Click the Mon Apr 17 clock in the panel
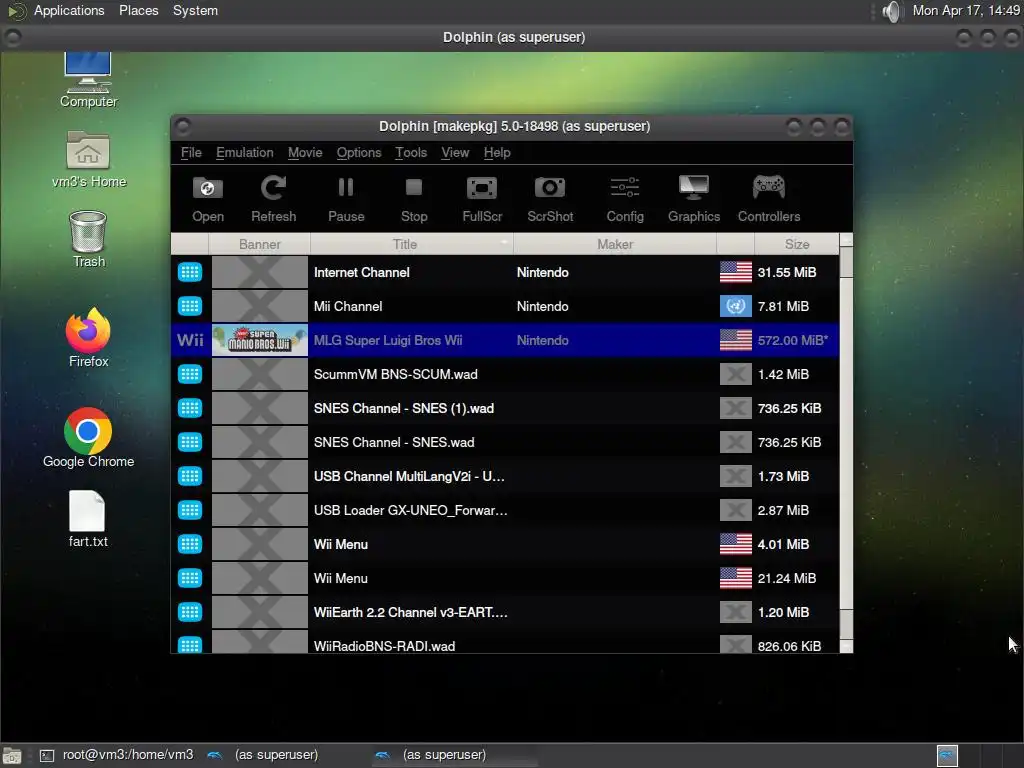 tap(966, 10)
